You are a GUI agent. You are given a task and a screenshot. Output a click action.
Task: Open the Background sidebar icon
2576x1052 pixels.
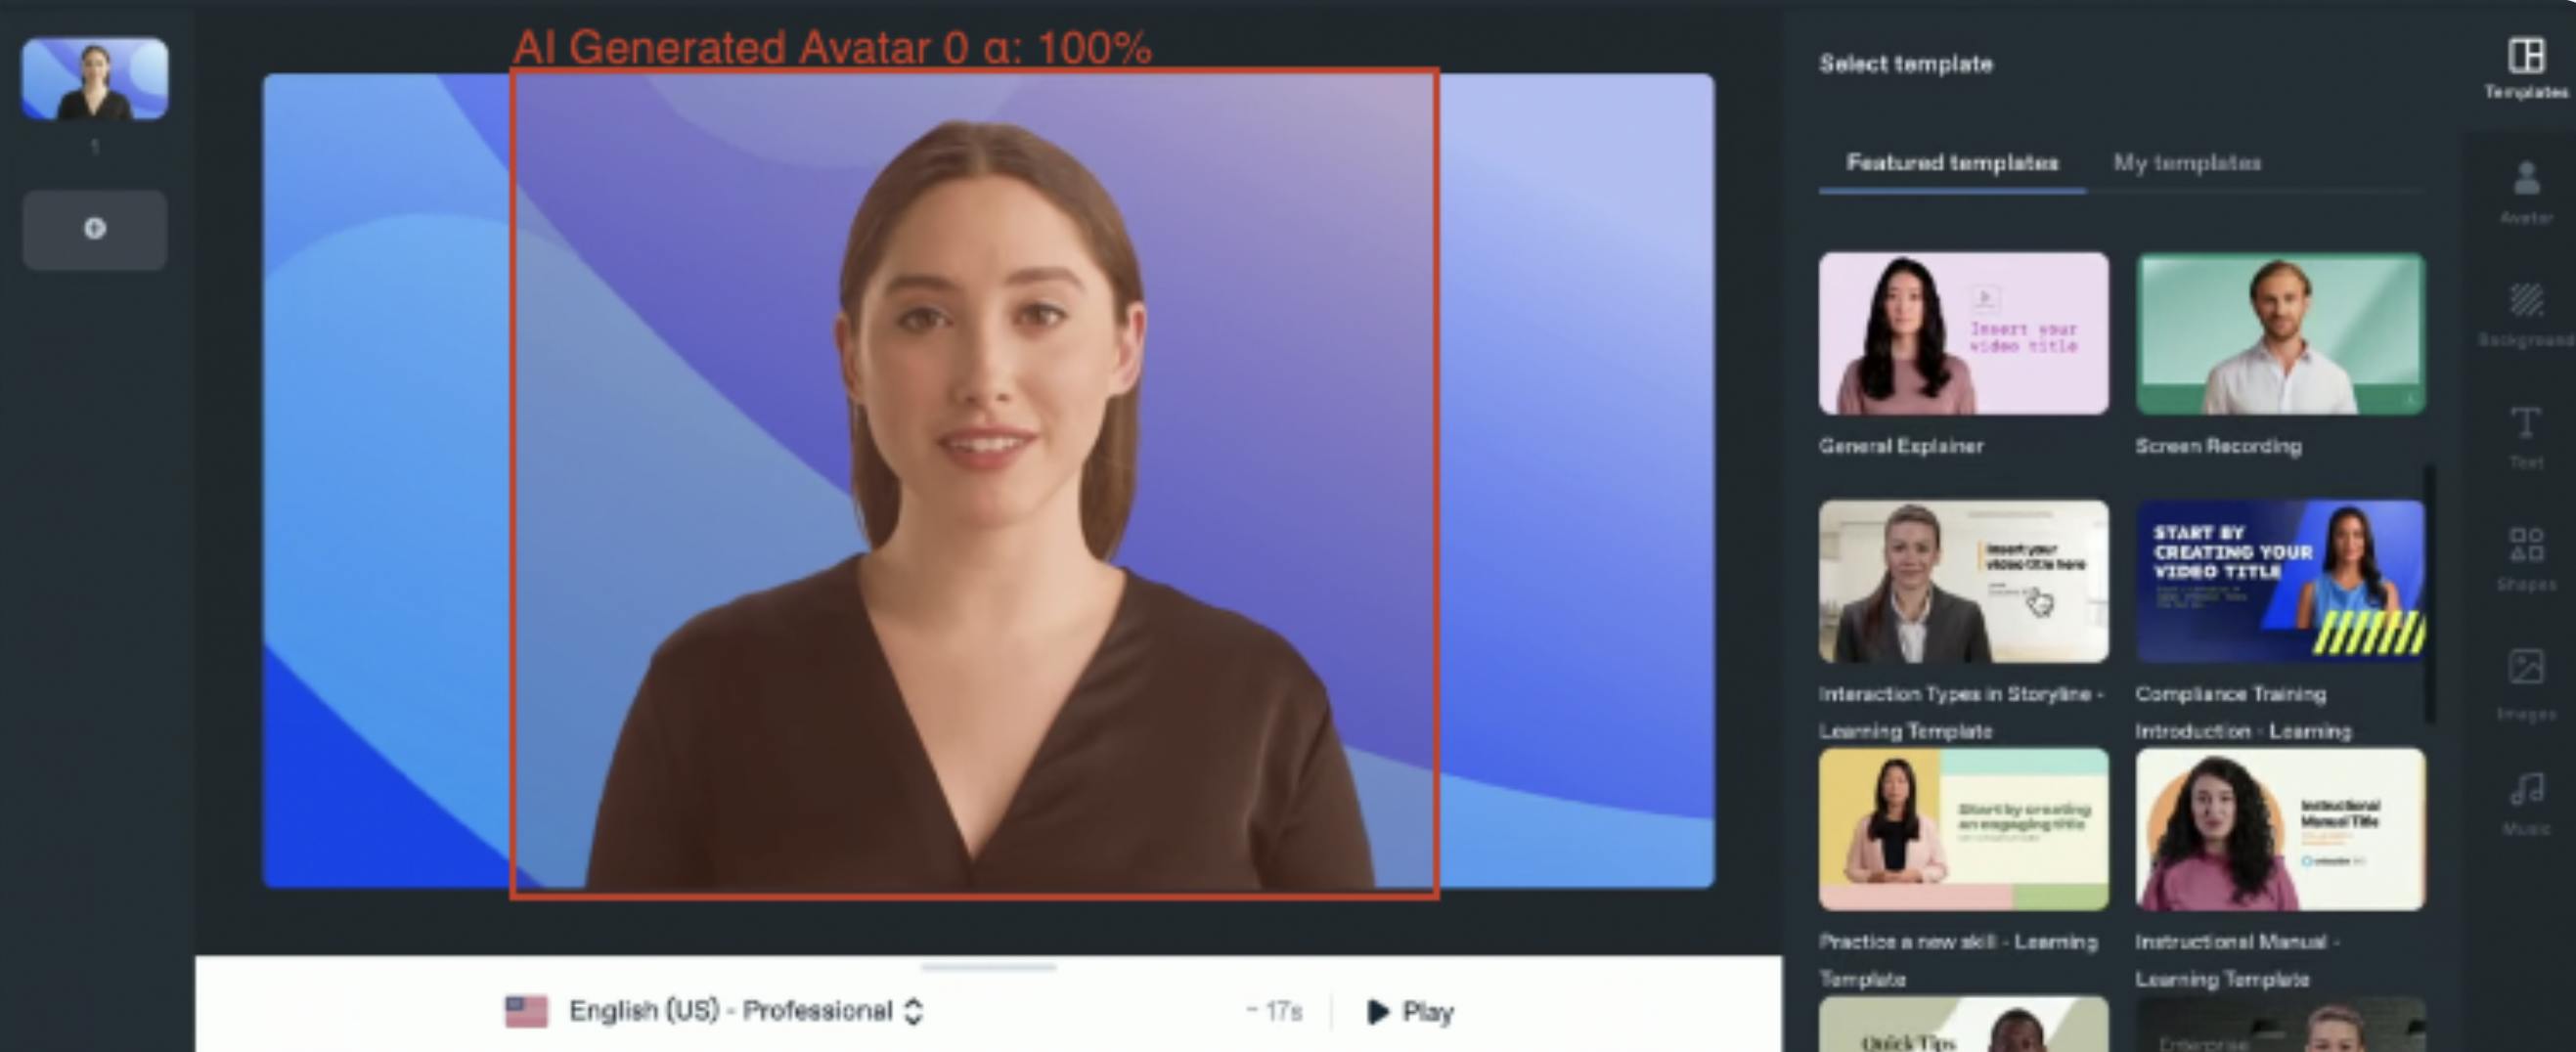(x=2526, y=315)
